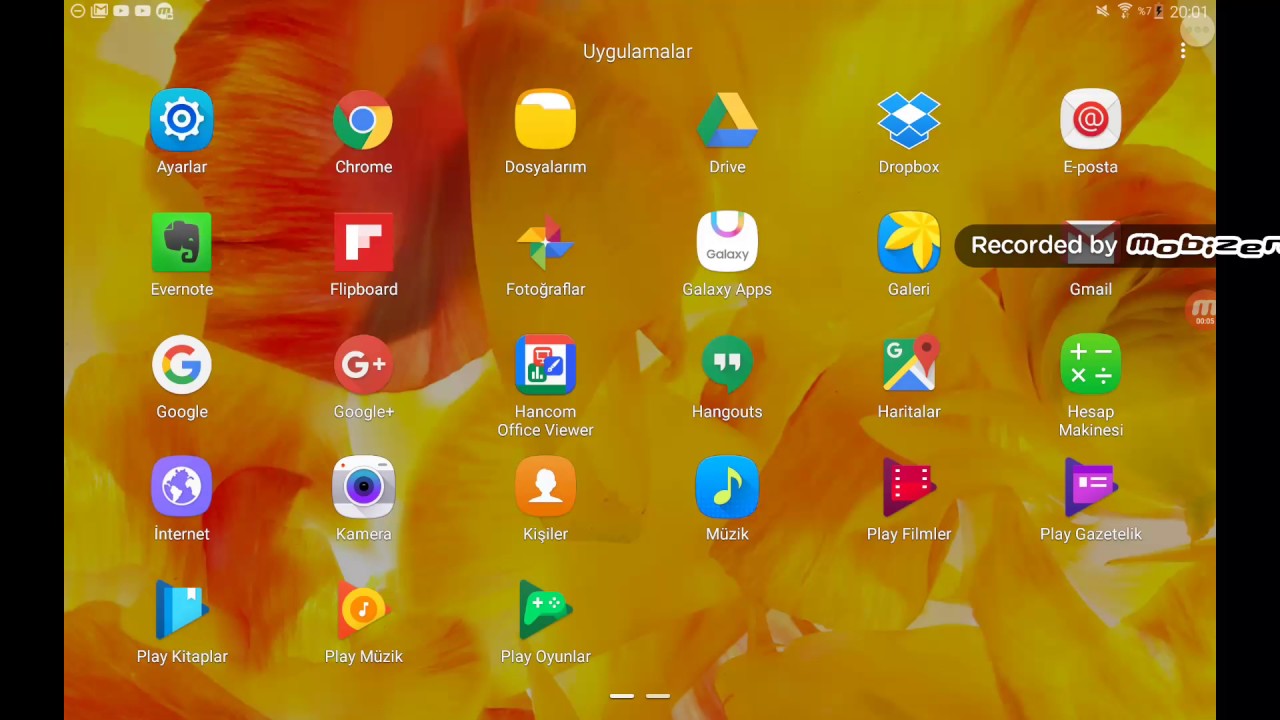Open the Play Filmler app

coord(909,487)
